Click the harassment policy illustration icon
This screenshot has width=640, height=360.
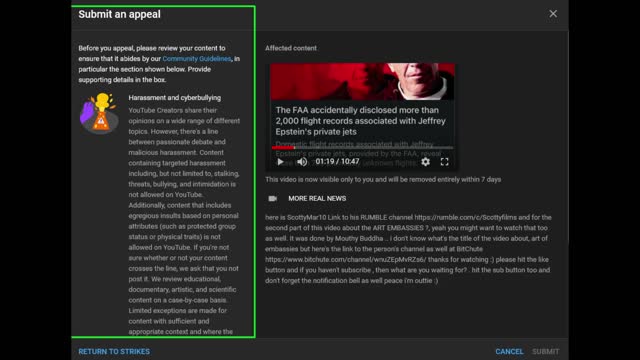tap(100, 114)
